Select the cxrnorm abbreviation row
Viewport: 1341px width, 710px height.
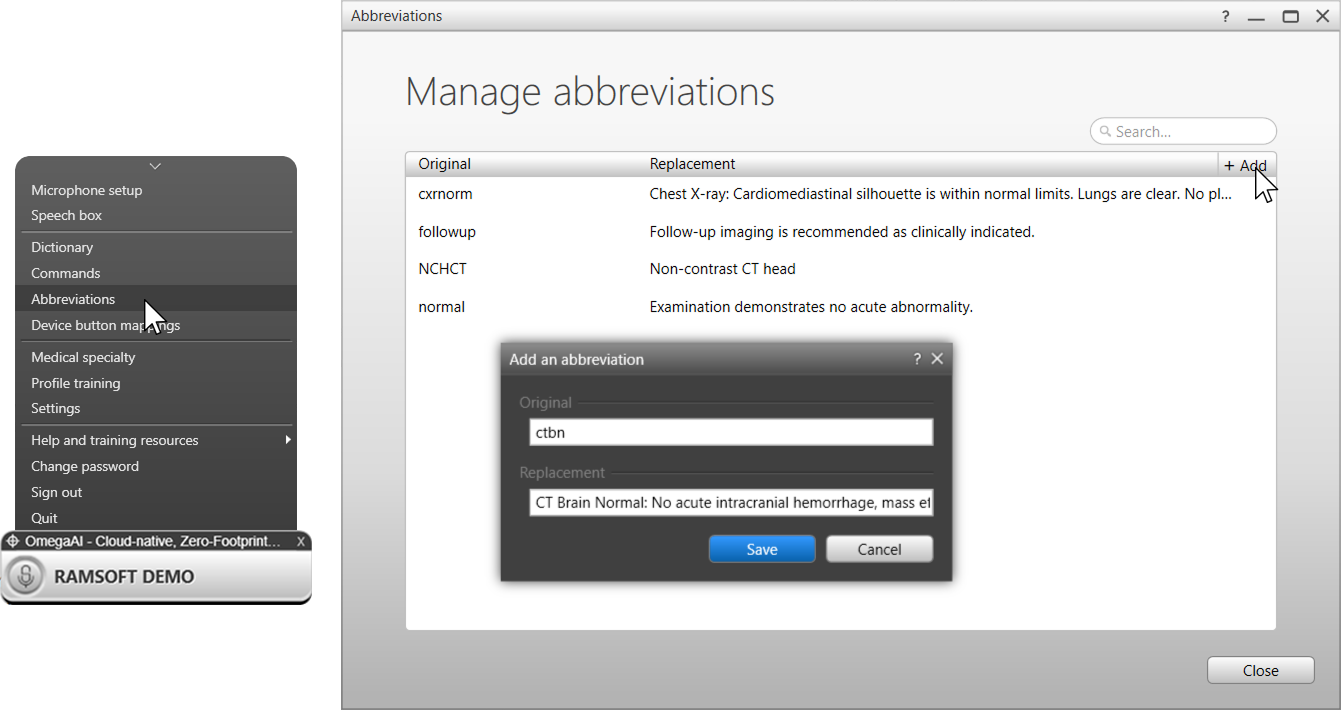pyautogui.click(x=840, y=194)
